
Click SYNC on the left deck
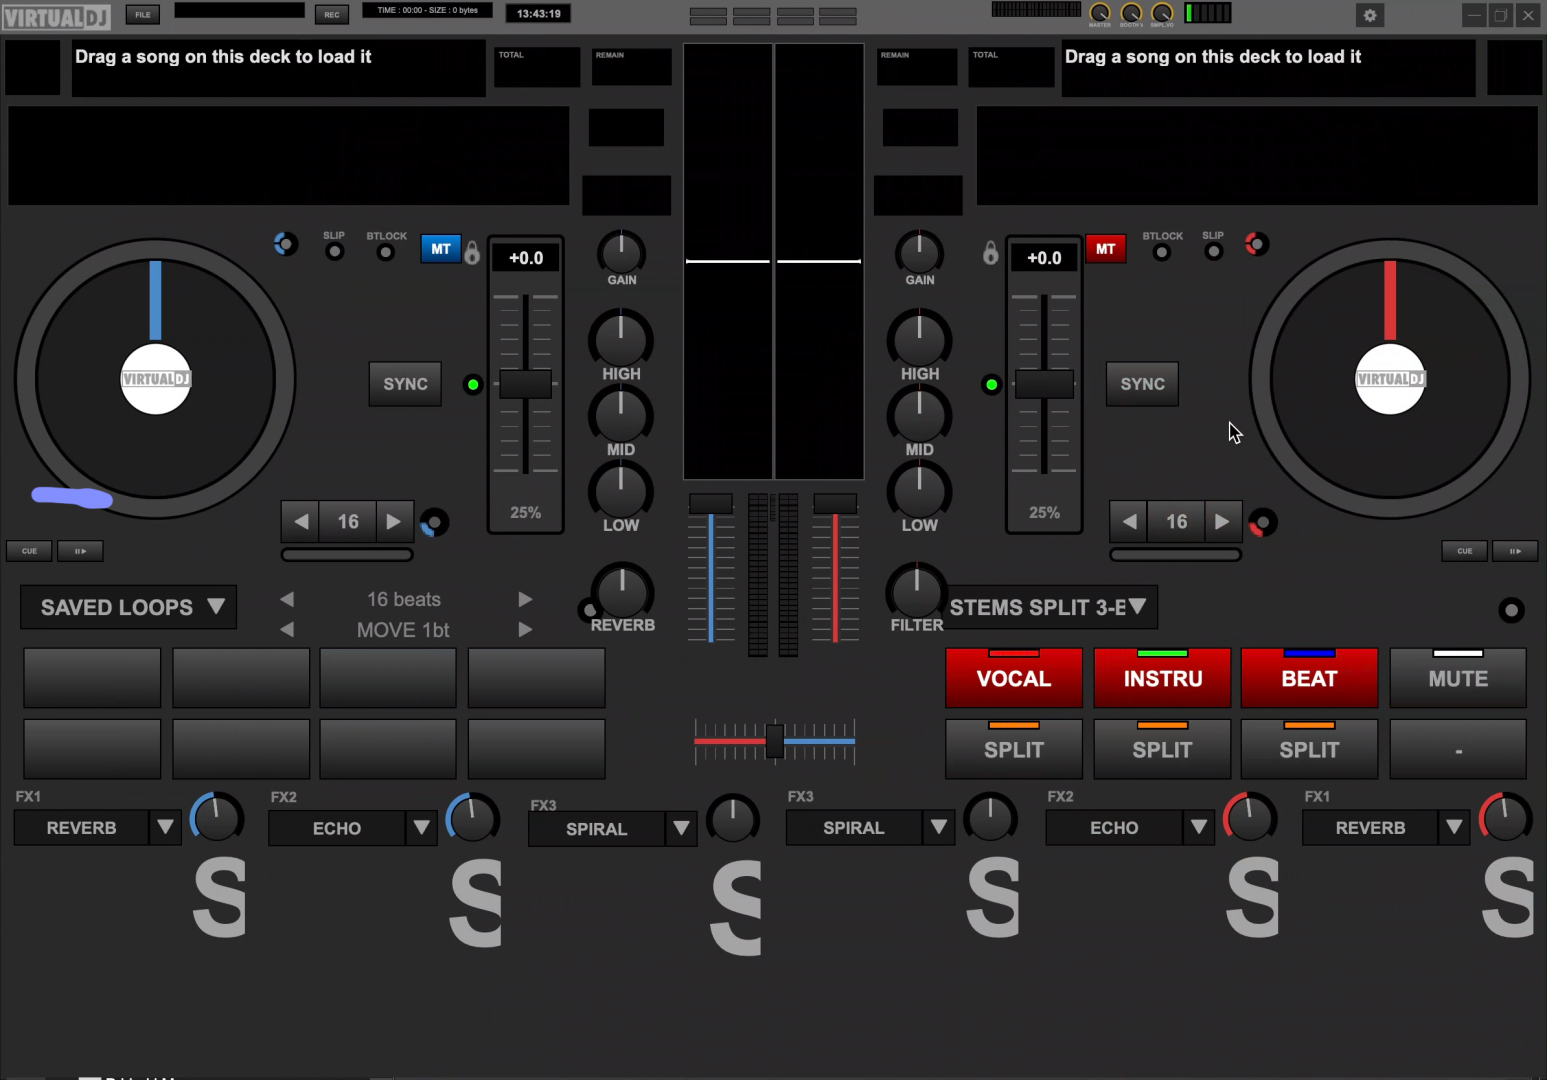(x=405, y=384)
